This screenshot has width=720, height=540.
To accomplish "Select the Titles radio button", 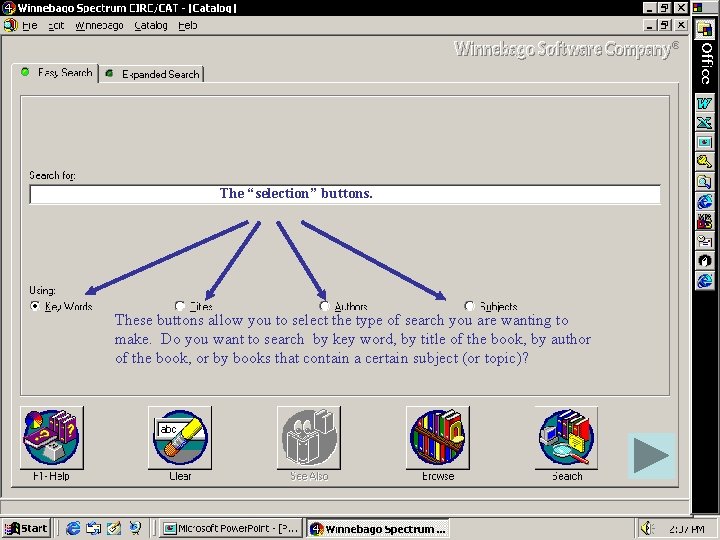I will pos(180,306).
